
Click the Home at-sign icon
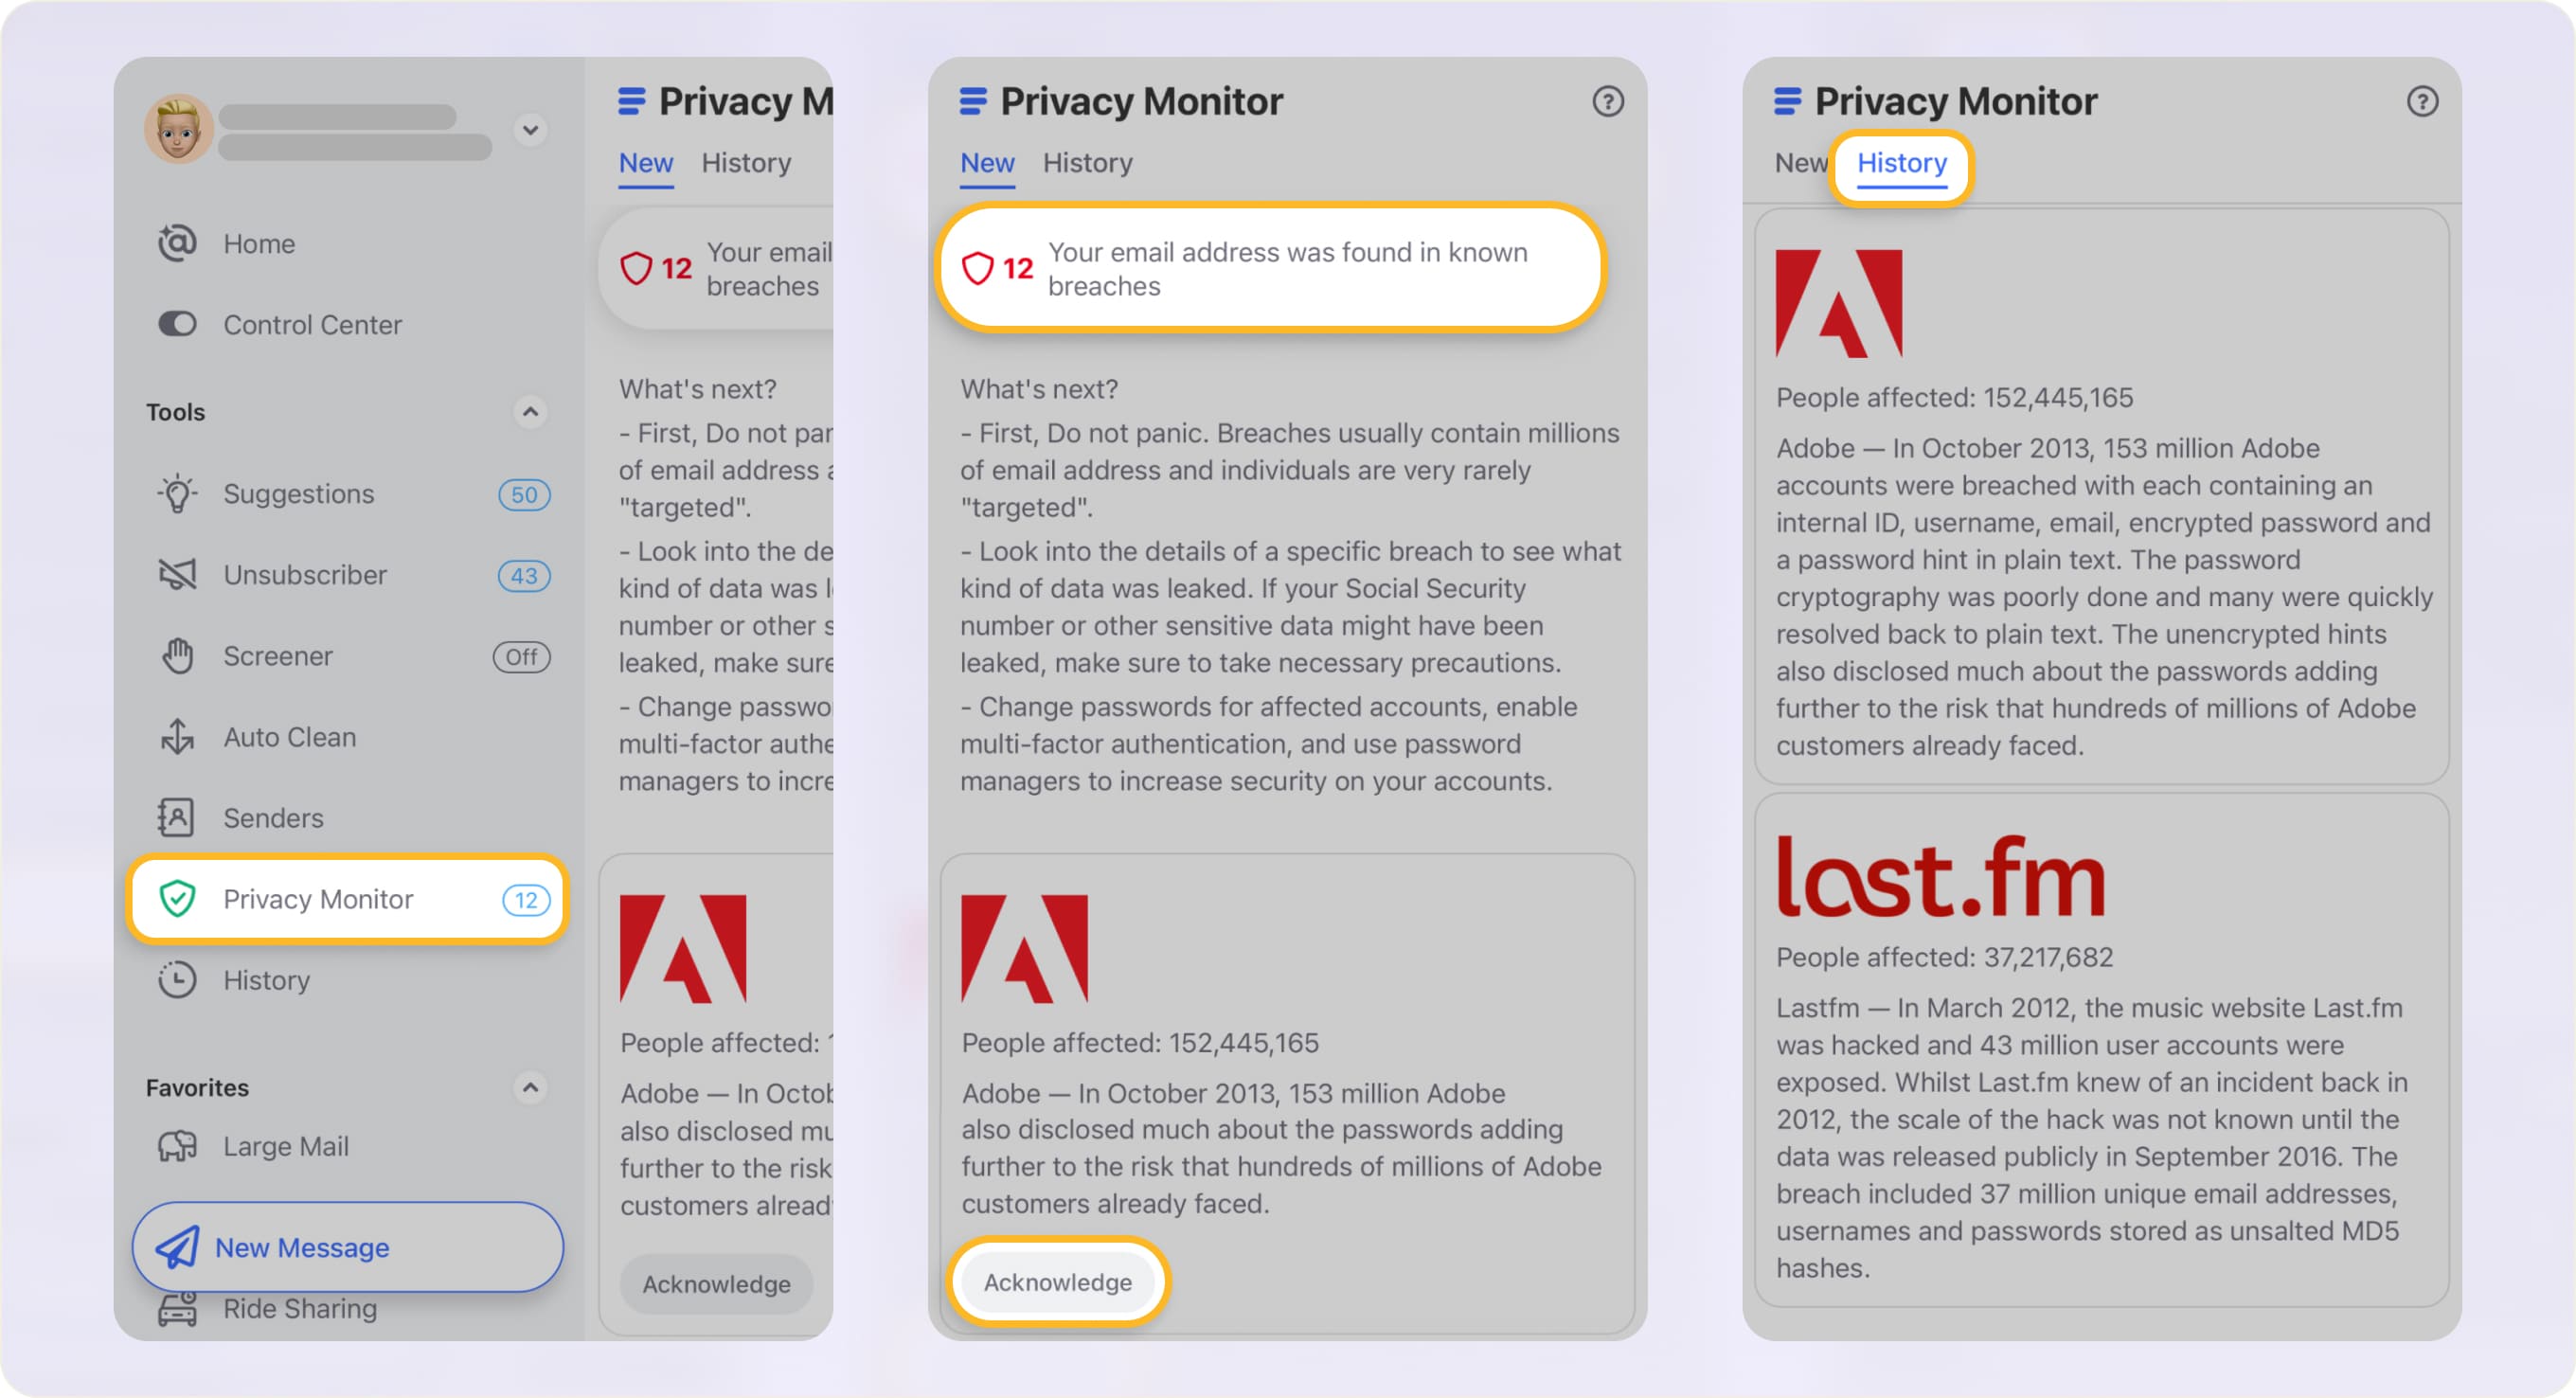coord(177,243)
